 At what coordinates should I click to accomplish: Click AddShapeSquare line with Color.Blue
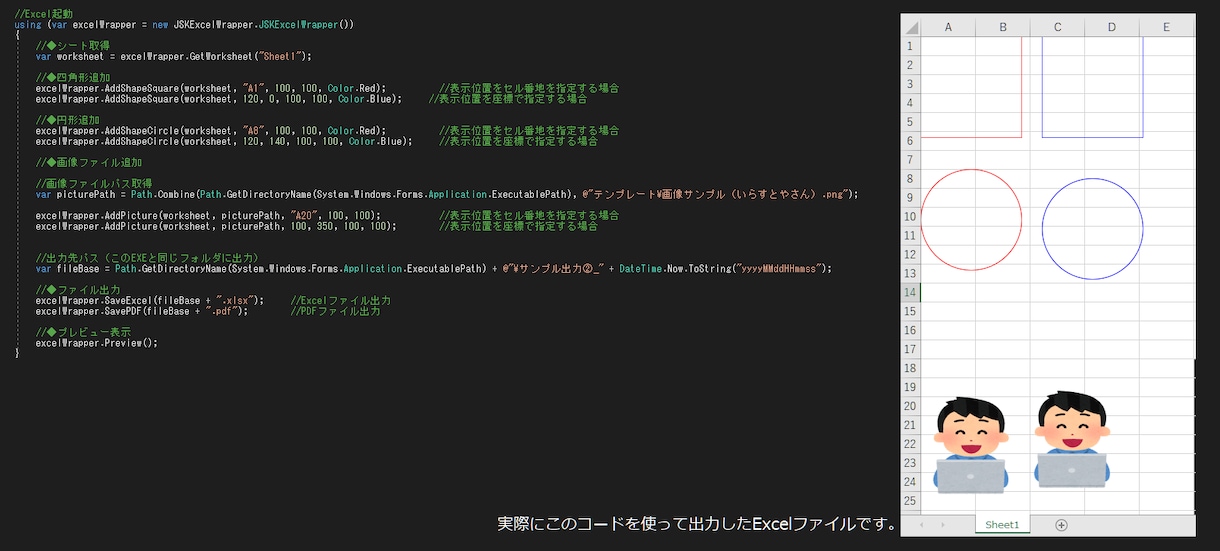point(219,99)
